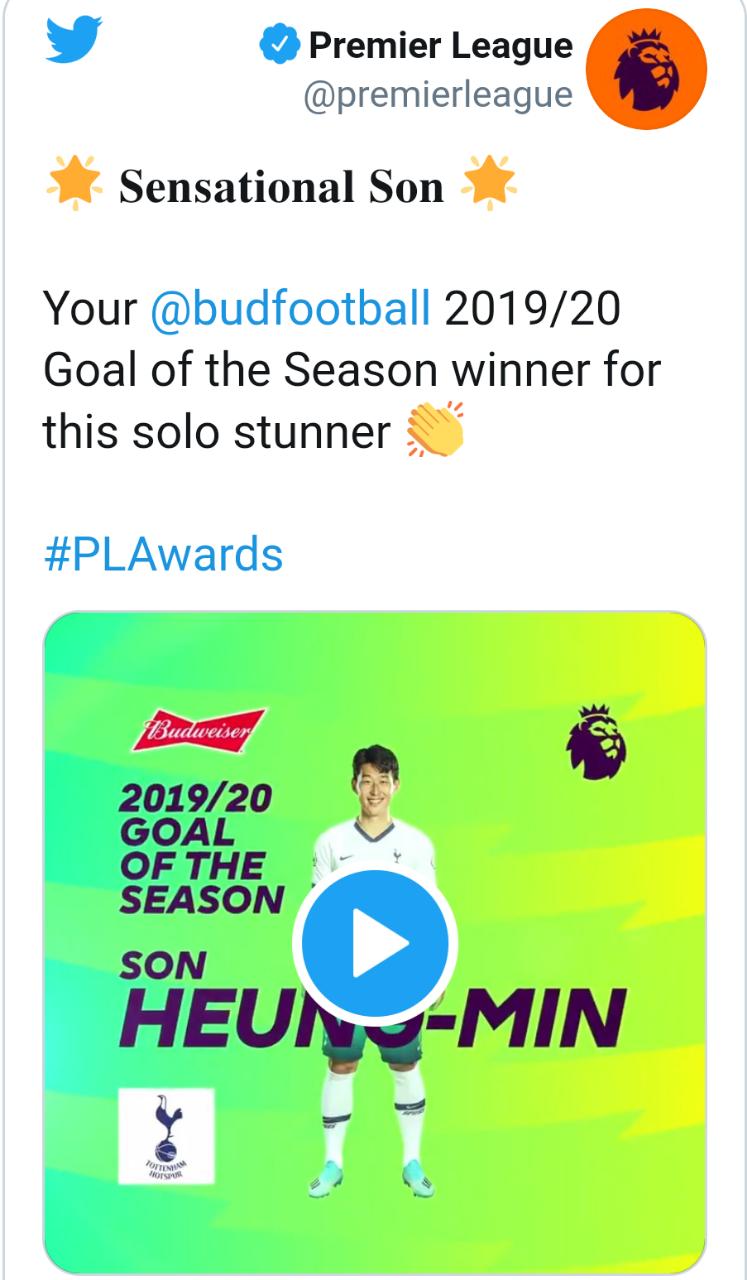The image size is (747, 1280).
Task: Click the "this solo stunner" tweet text
Action: pyautogui.click(x=216, y=431)
